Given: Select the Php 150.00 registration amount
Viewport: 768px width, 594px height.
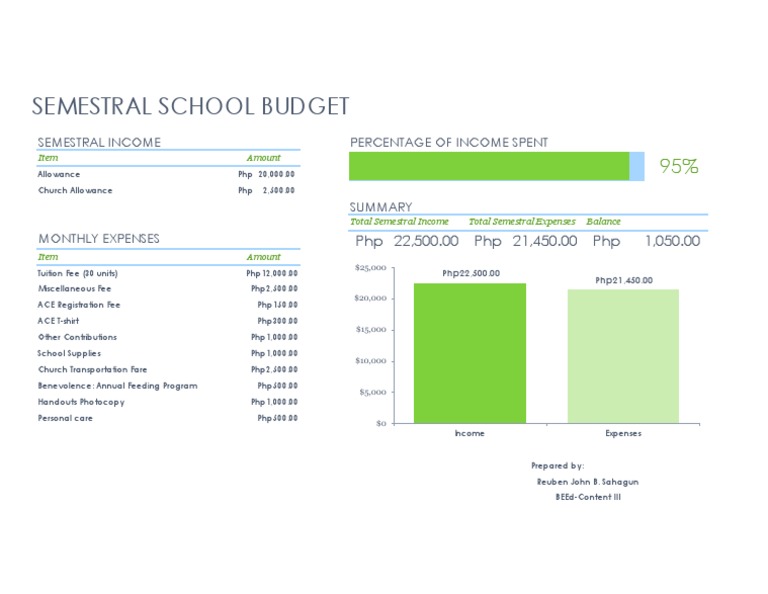Looking at the screenshot, I should [277, 305].
